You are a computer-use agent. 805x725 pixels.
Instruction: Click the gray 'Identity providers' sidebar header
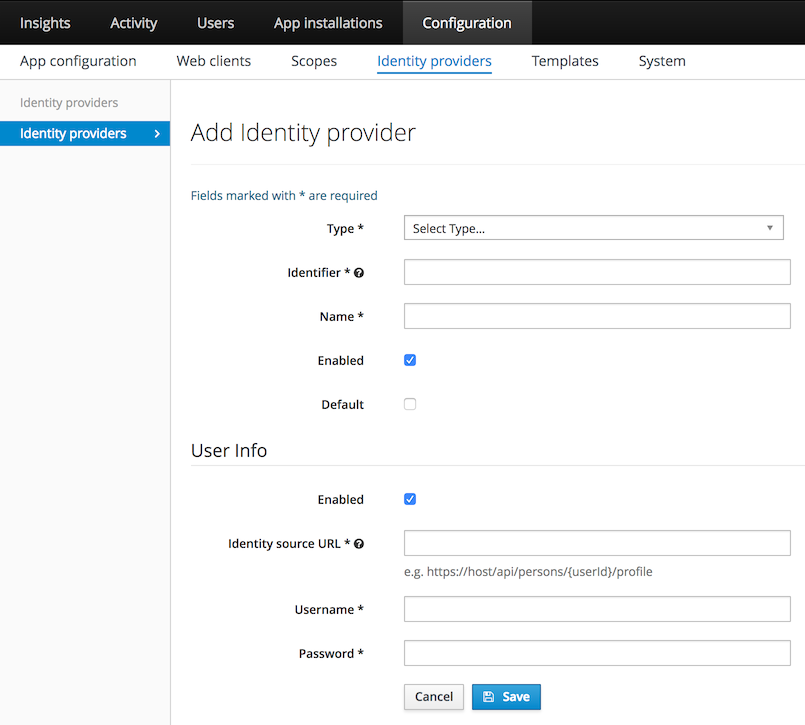pyautogui.click(x=69, y=103)
